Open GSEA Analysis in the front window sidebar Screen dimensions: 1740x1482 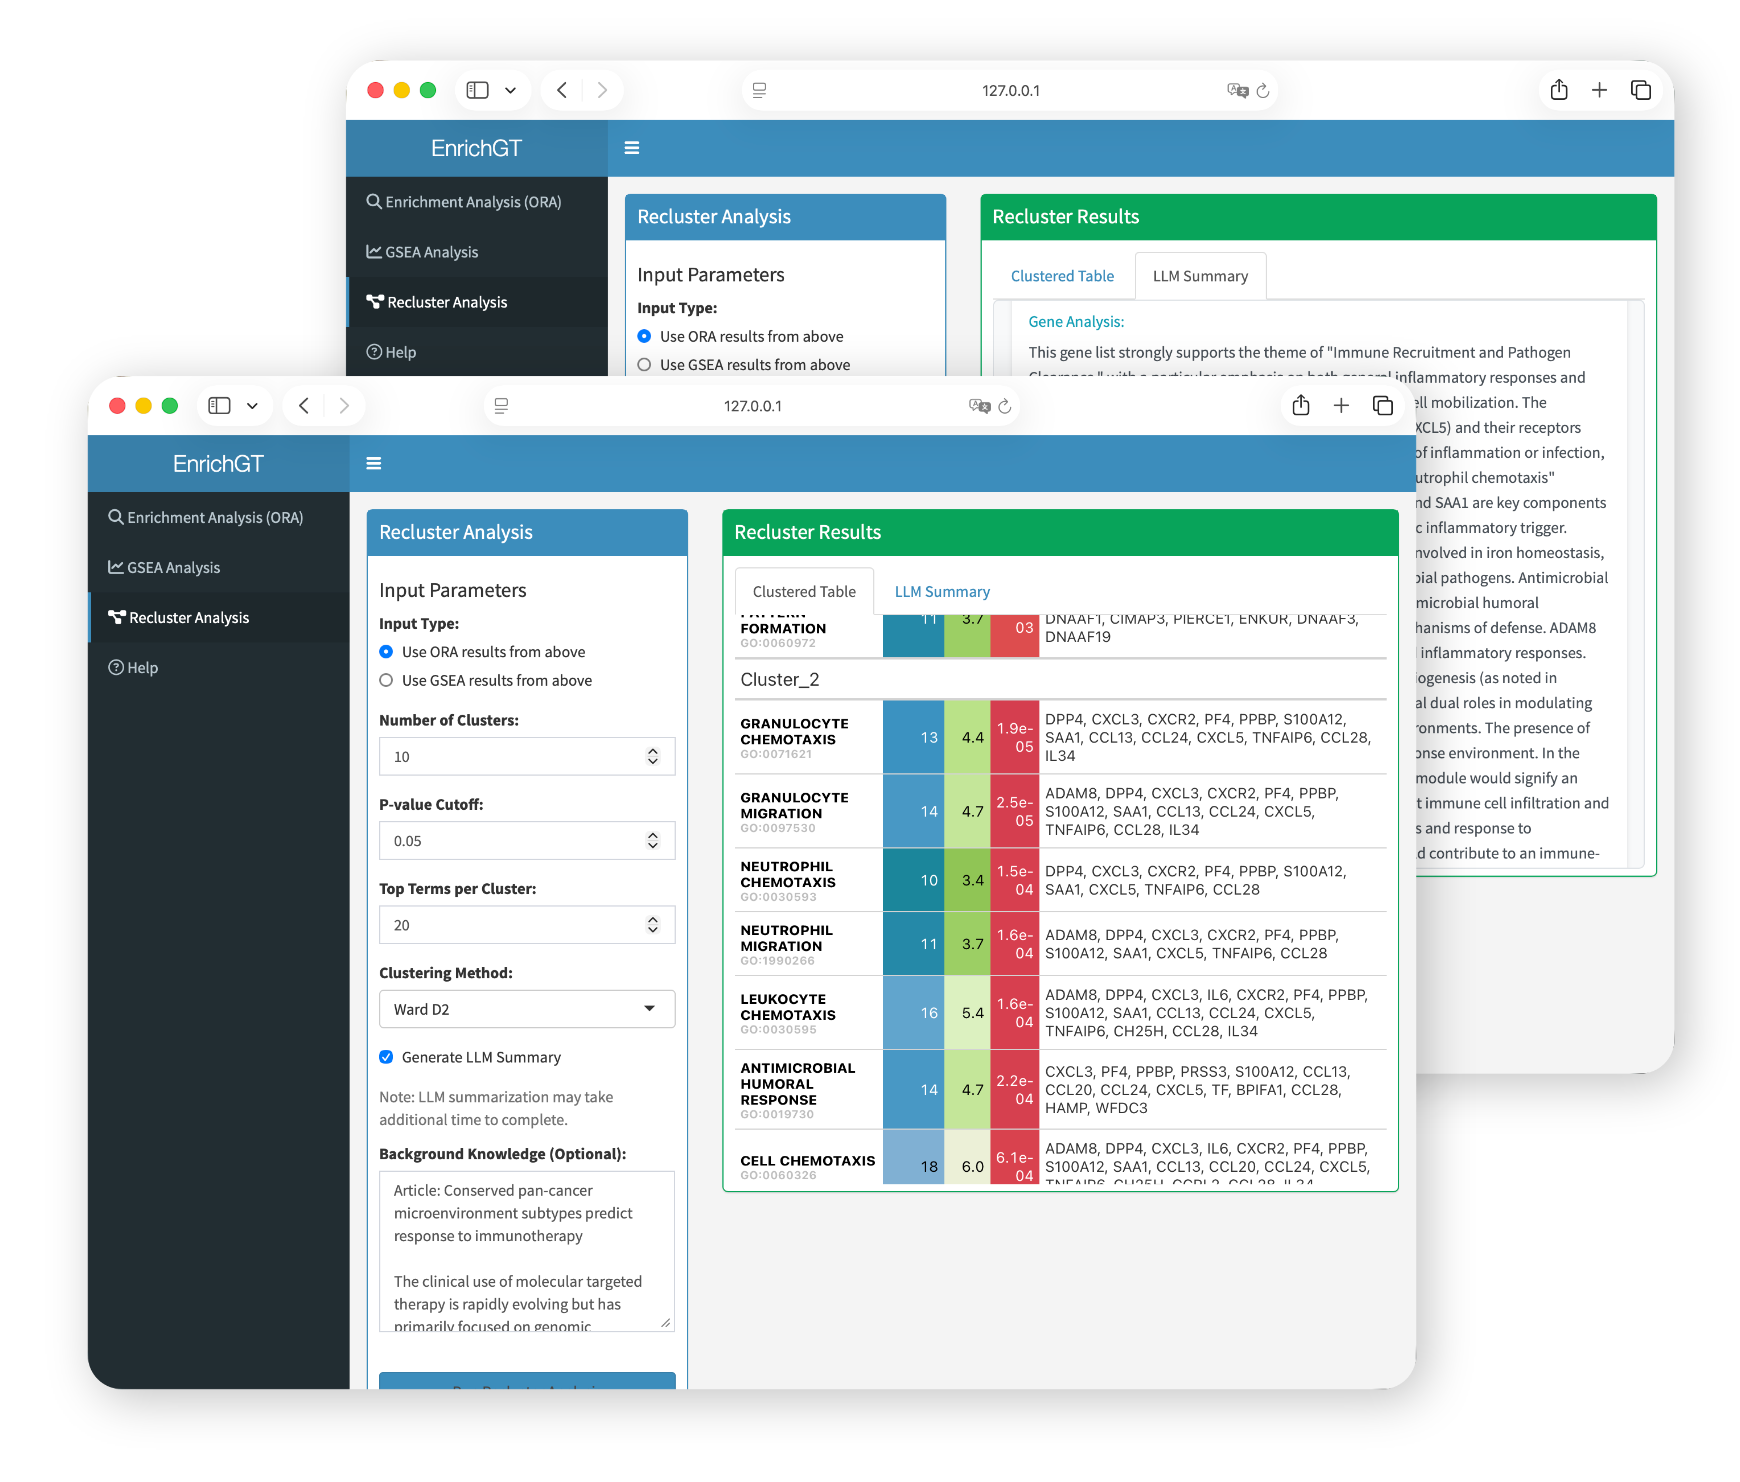tap(173, 568)
